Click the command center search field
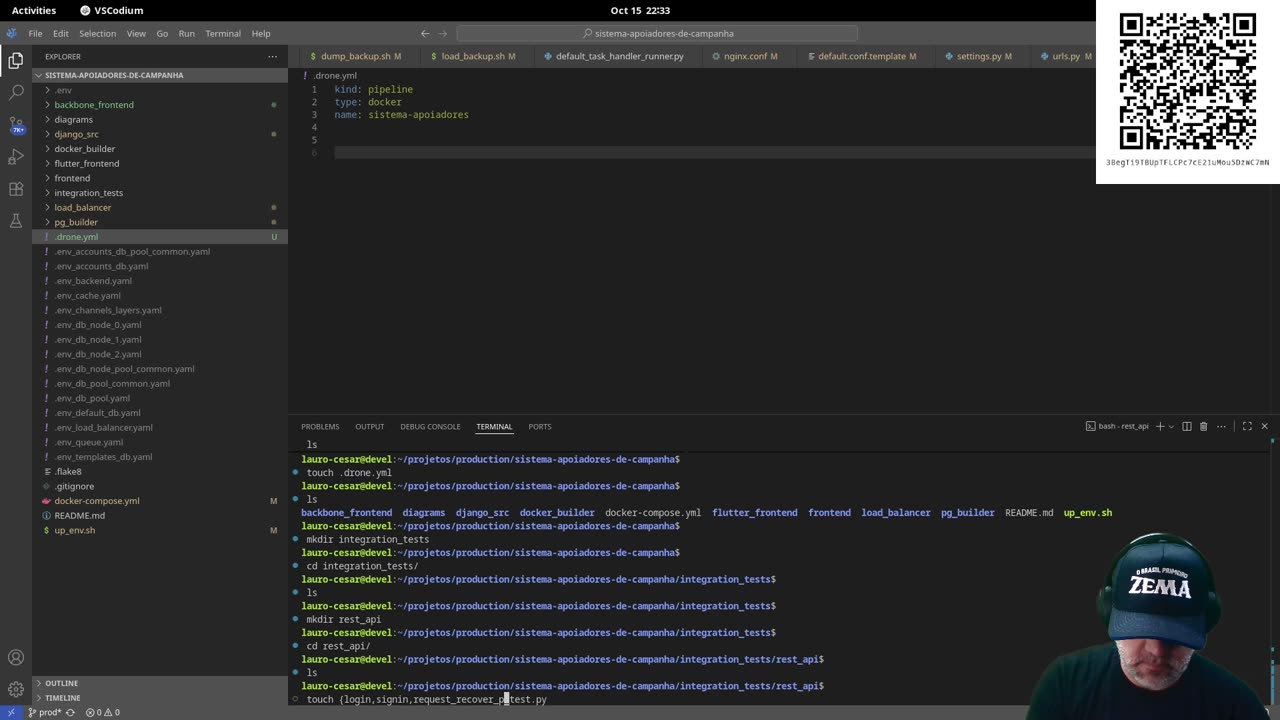 (x=657, y=33)
